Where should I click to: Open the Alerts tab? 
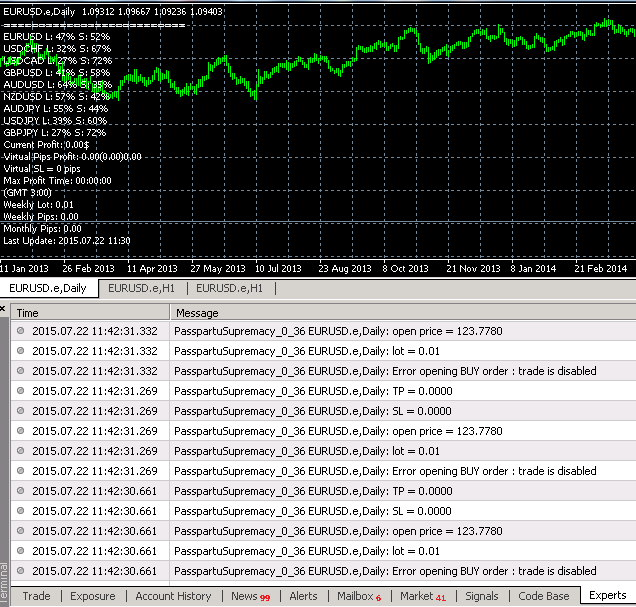pos(303,596)
